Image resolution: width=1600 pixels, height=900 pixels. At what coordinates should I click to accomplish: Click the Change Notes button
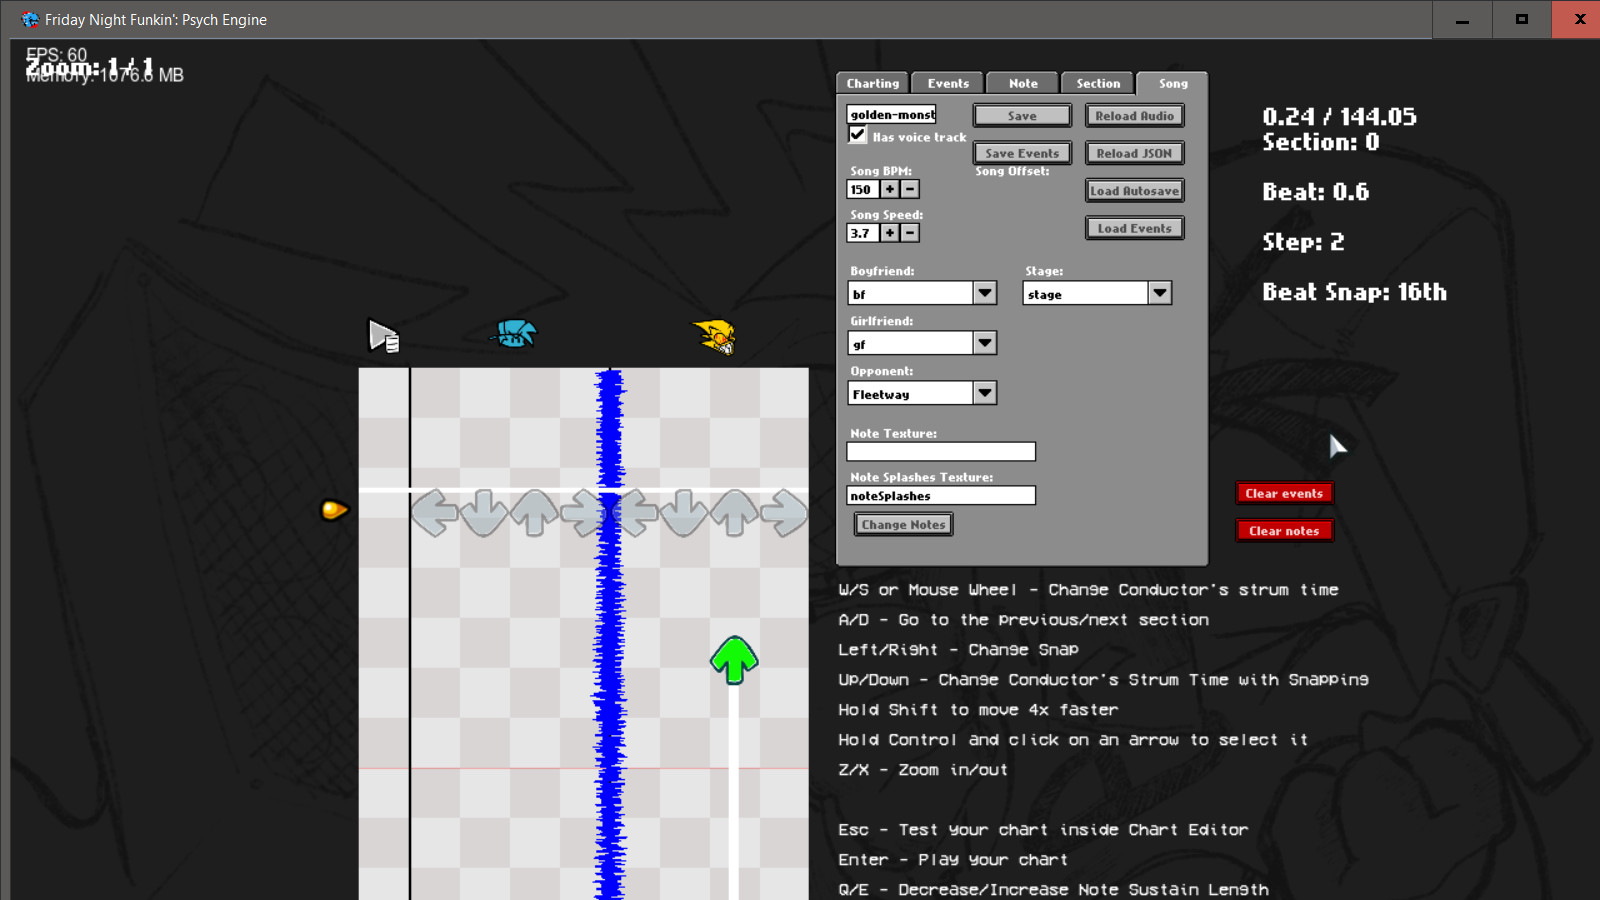click(x=903, y=525)
